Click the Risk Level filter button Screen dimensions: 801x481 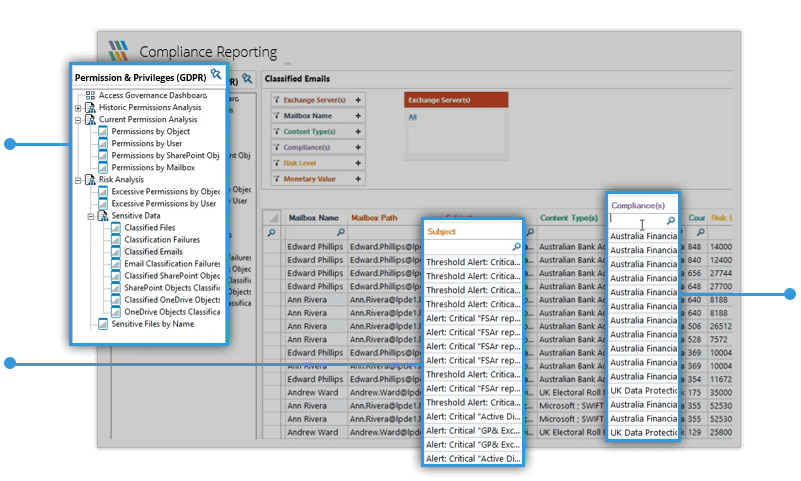coord(318,163)
